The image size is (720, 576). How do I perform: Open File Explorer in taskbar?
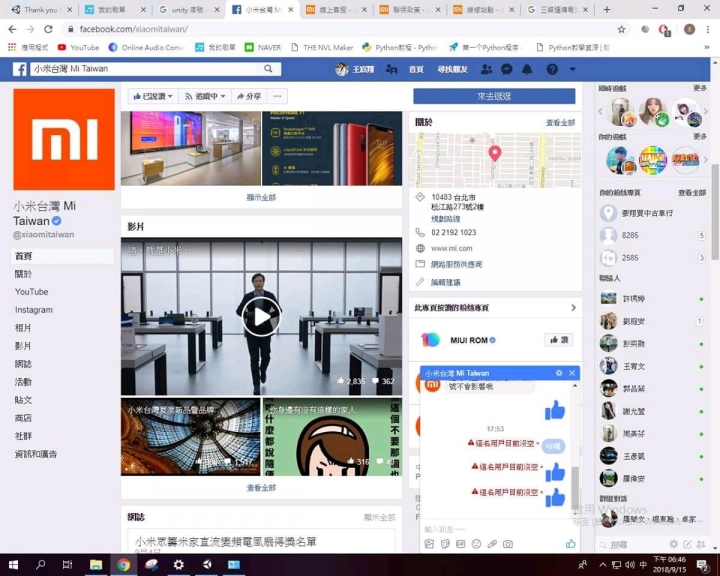click(96, 565)
